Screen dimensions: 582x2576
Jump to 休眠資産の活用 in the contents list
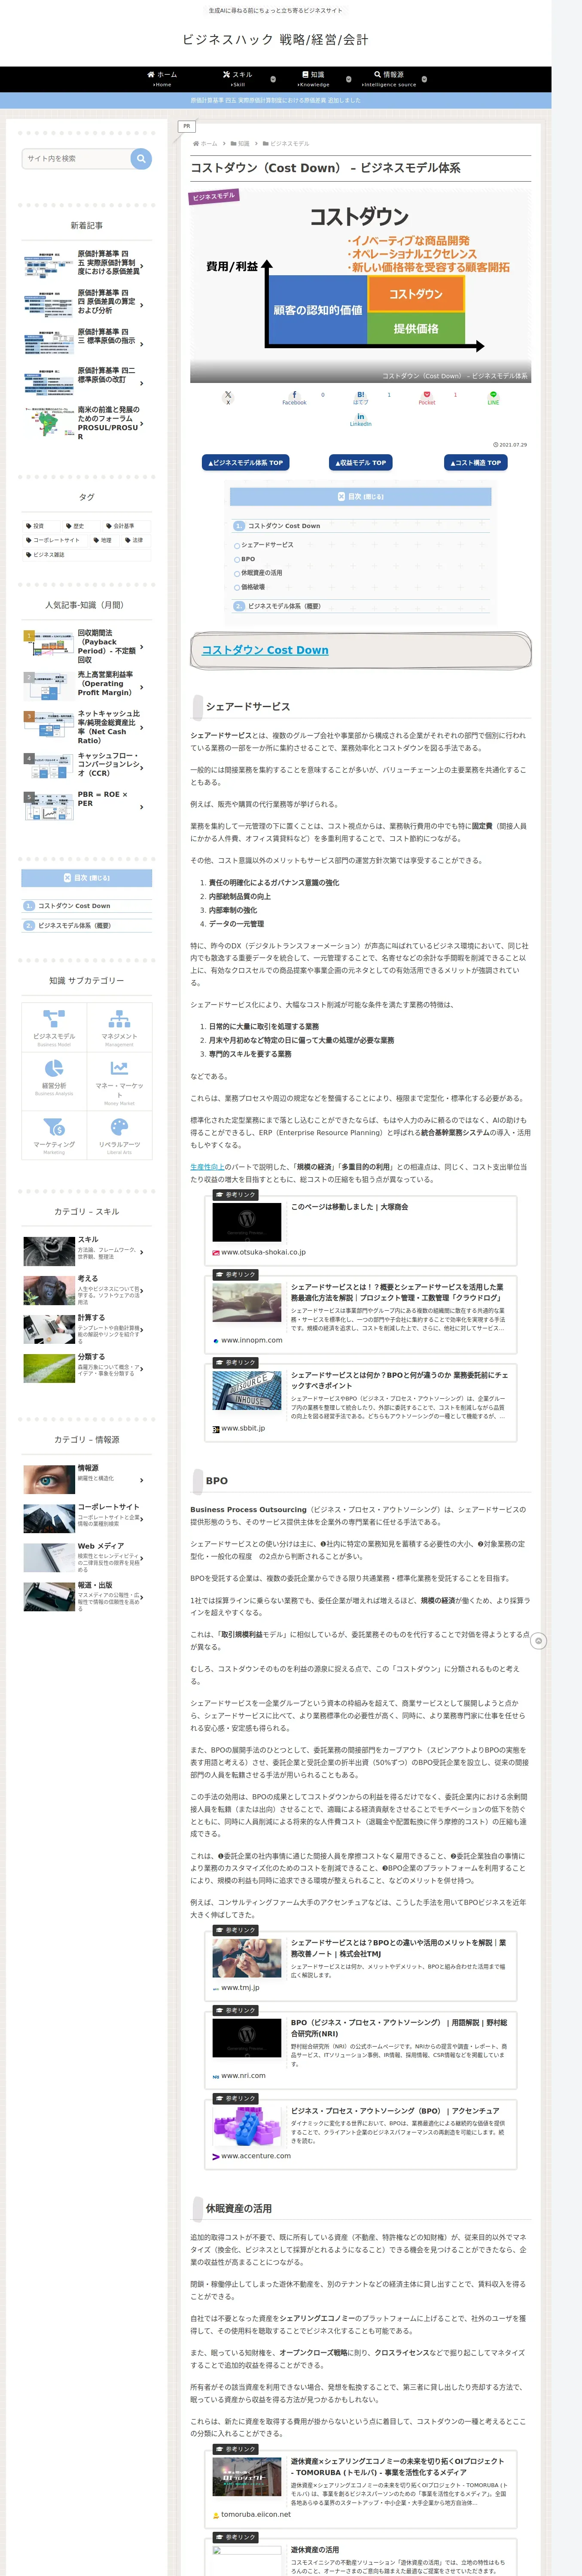(x=261, y=573)
